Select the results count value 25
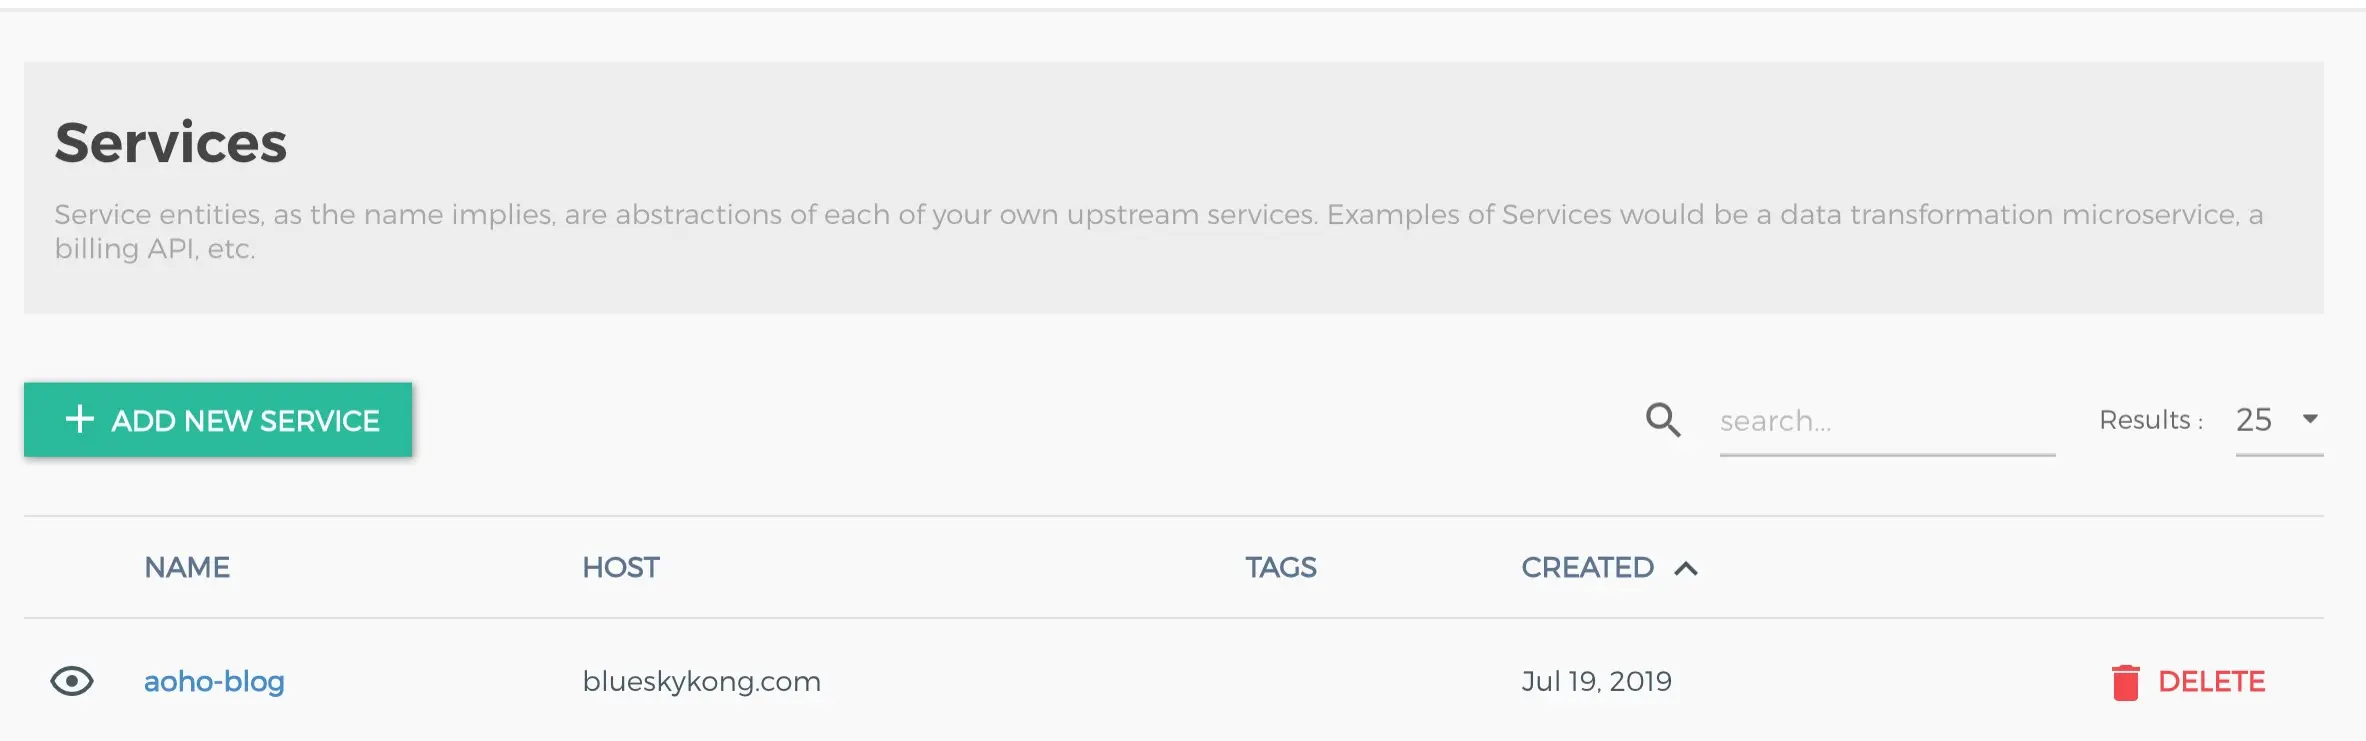 (x=2254, y=420)
